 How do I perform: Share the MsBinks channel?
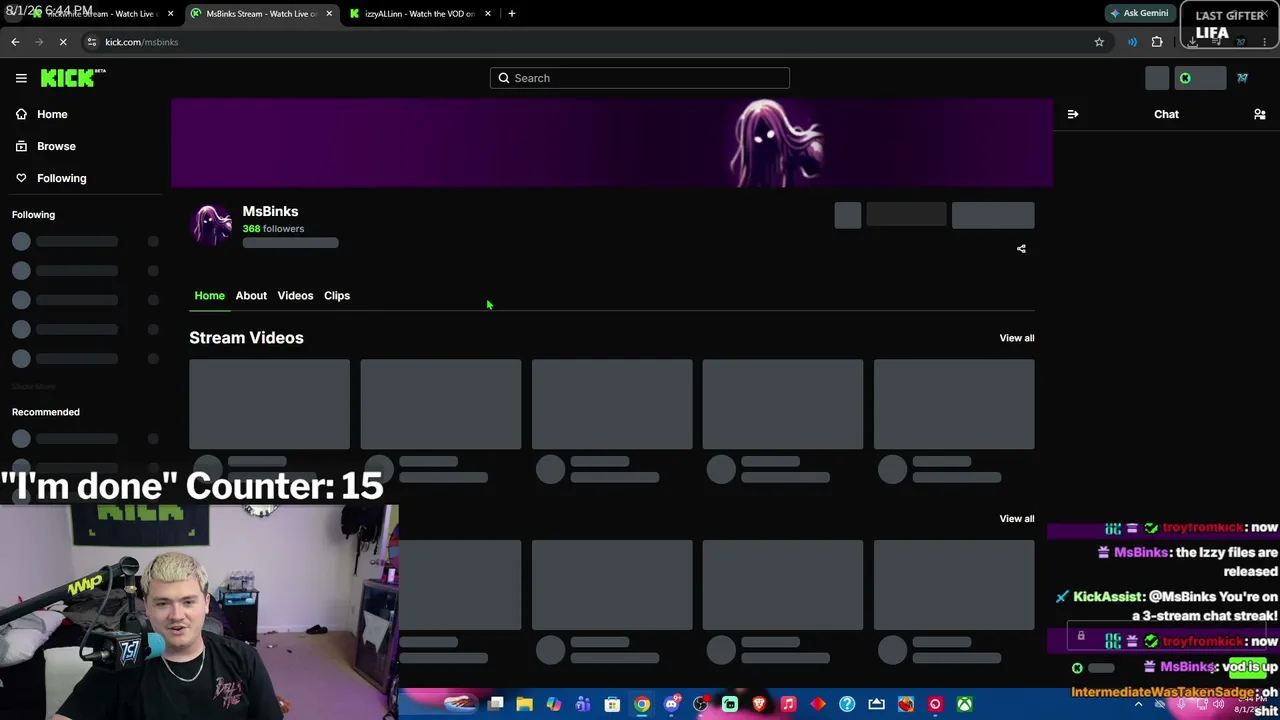point(1021,249)
